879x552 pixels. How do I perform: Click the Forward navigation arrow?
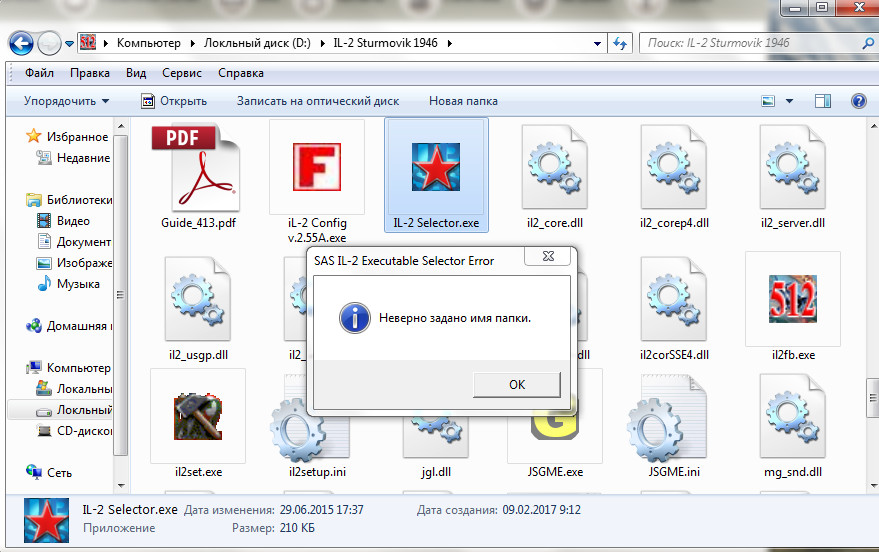tap(49, 43)
